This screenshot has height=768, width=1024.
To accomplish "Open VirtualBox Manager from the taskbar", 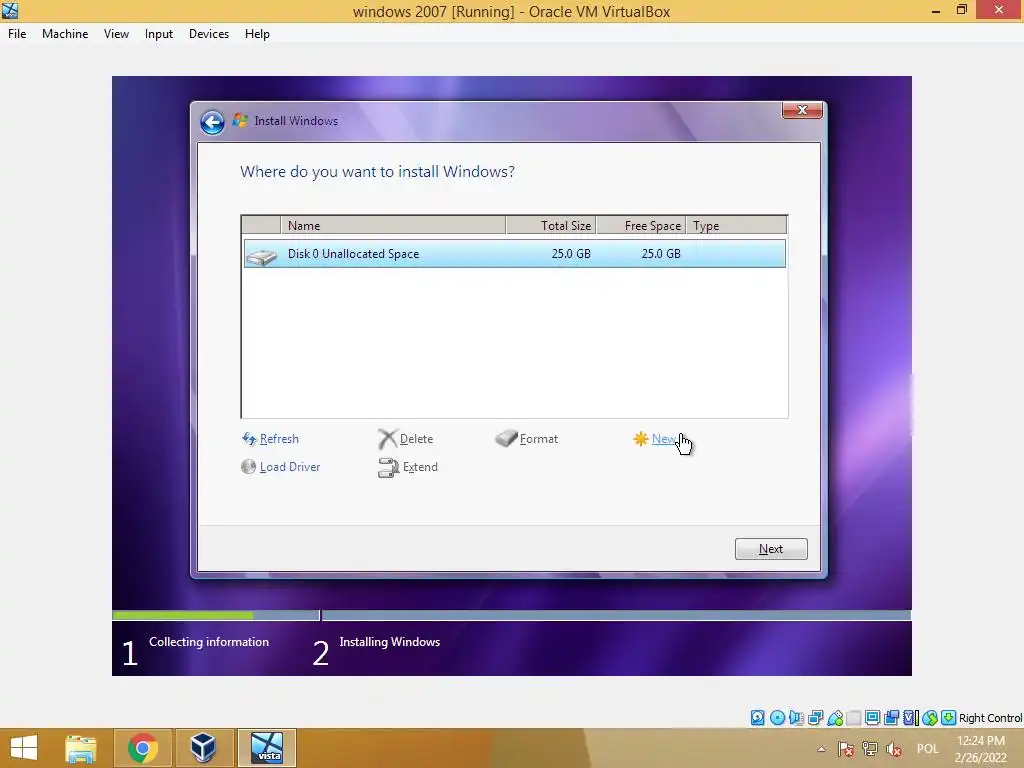I will (x=203, y=748).
